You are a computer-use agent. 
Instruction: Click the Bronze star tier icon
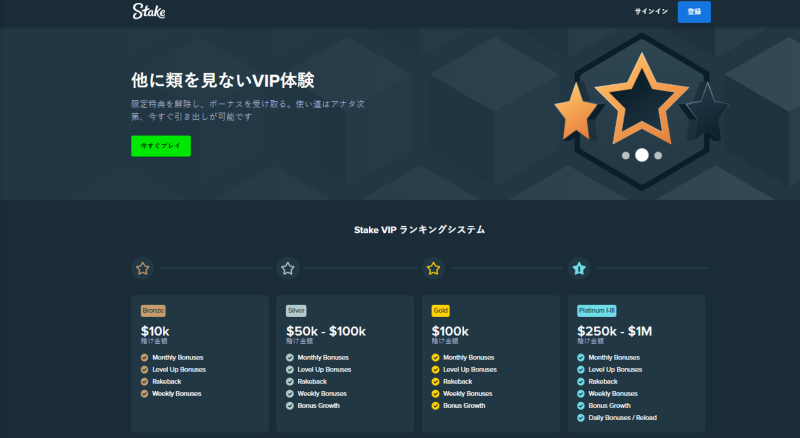[x=143, y=268]
